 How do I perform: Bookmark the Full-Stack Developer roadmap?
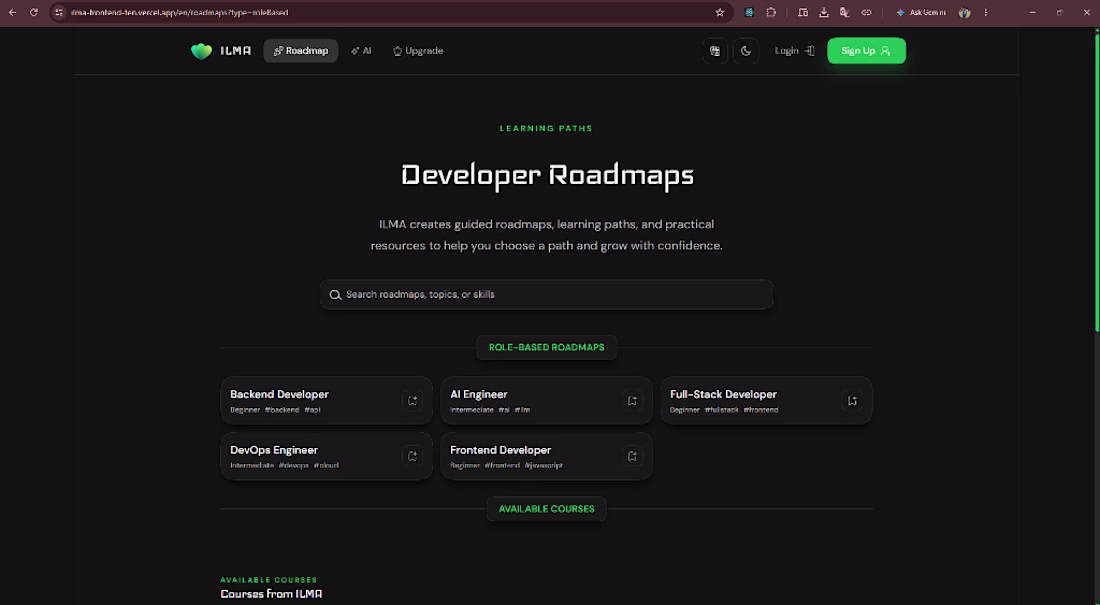pyautogui.click(x=852, y=401)
